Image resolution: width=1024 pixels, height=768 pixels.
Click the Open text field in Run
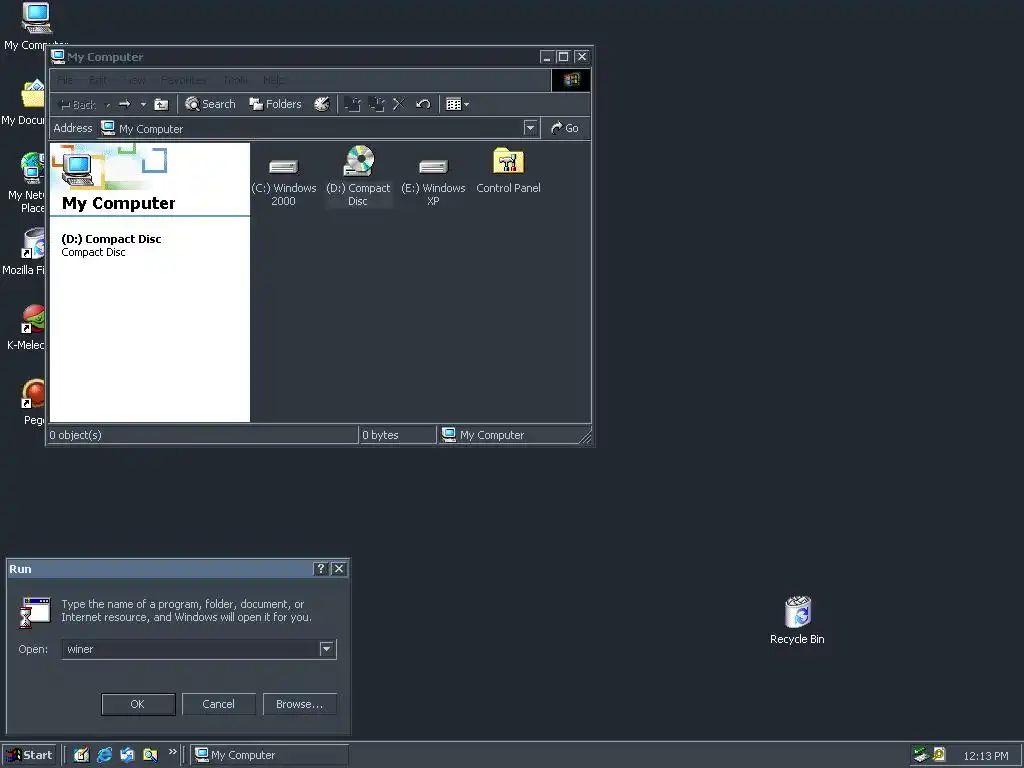(191, 649)
